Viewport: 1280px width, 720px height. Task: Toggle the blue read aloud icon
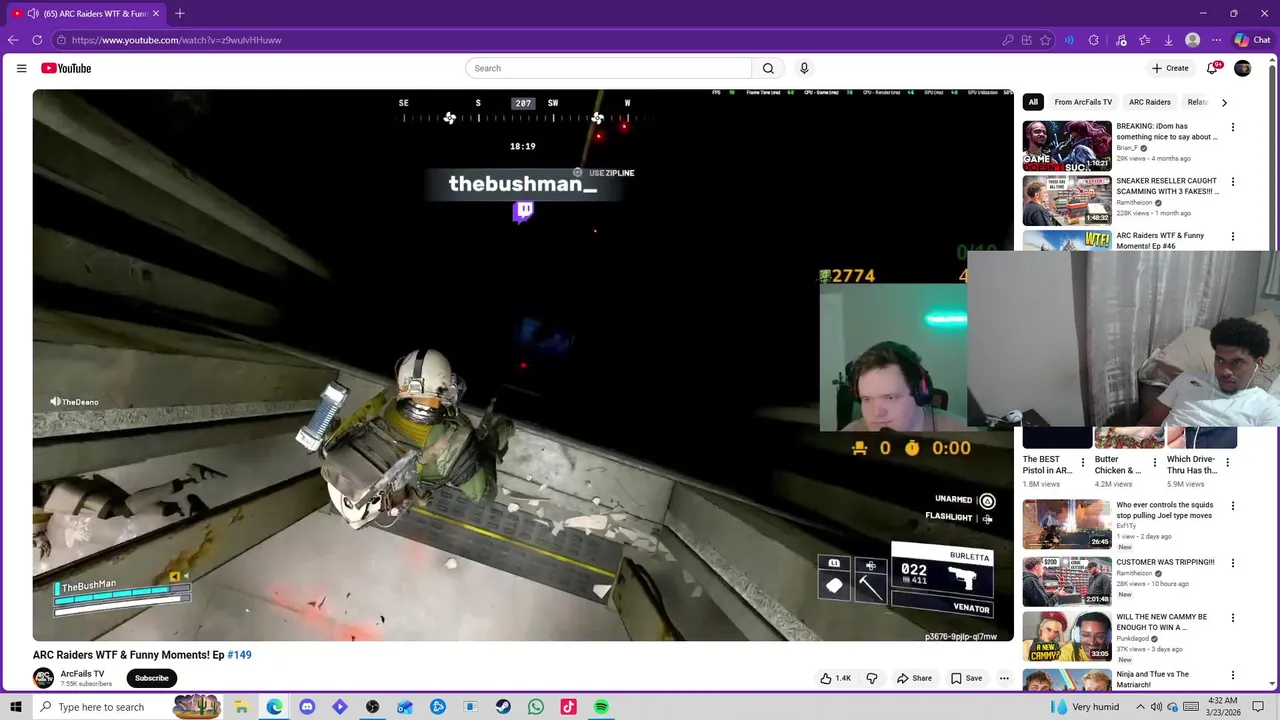pos(1069,40)
